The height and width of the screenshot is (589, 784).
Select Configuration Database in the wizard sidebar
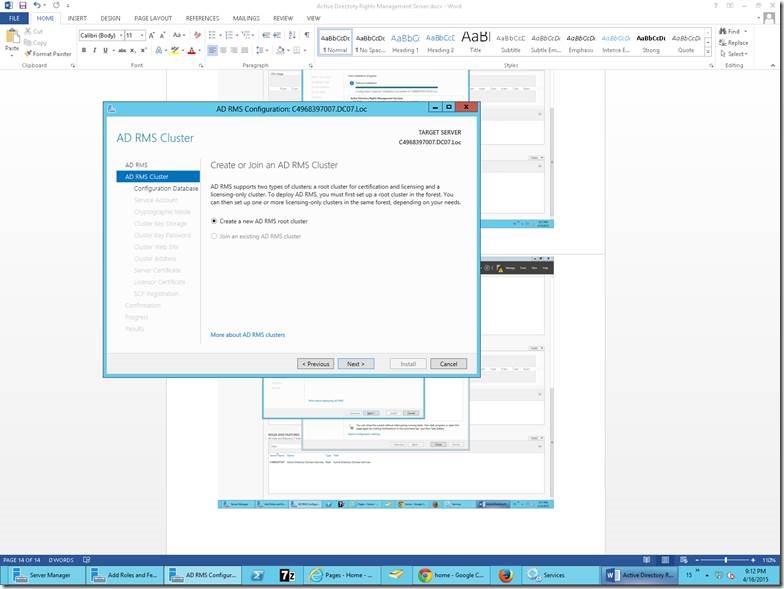pyautogui.click(x=166, y=188)
